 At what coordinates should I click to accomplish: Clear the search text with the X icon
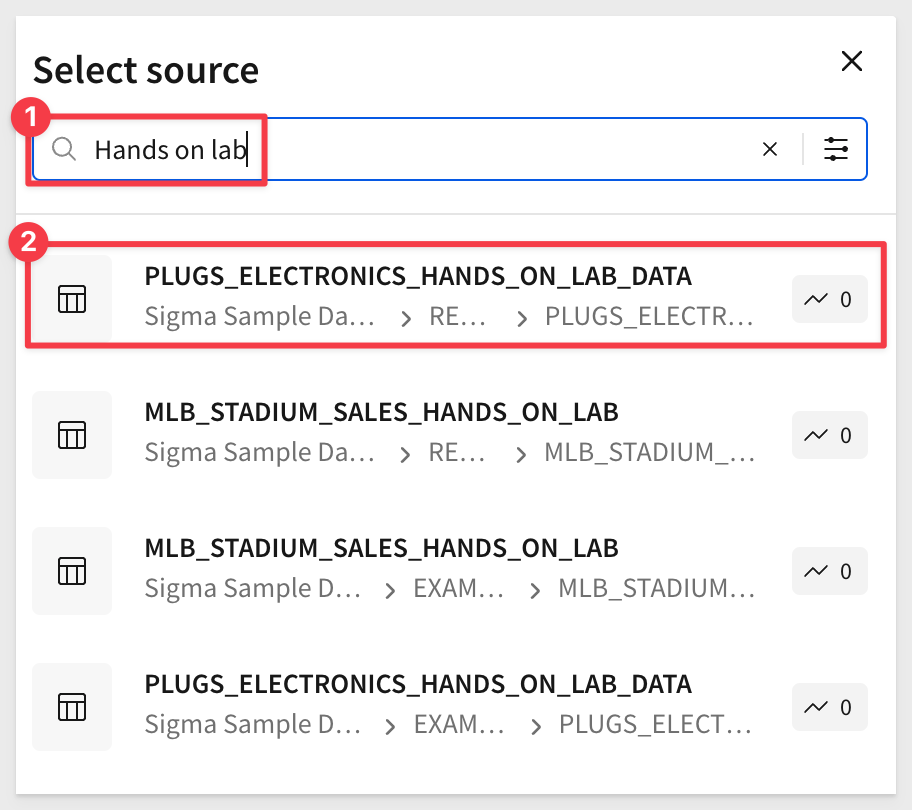(770, 149)
